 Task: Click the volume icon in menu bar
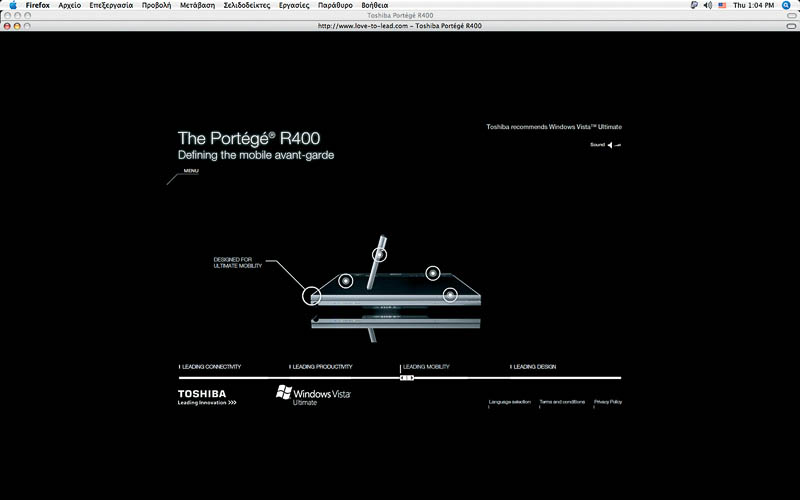click(x=708, y=5)
